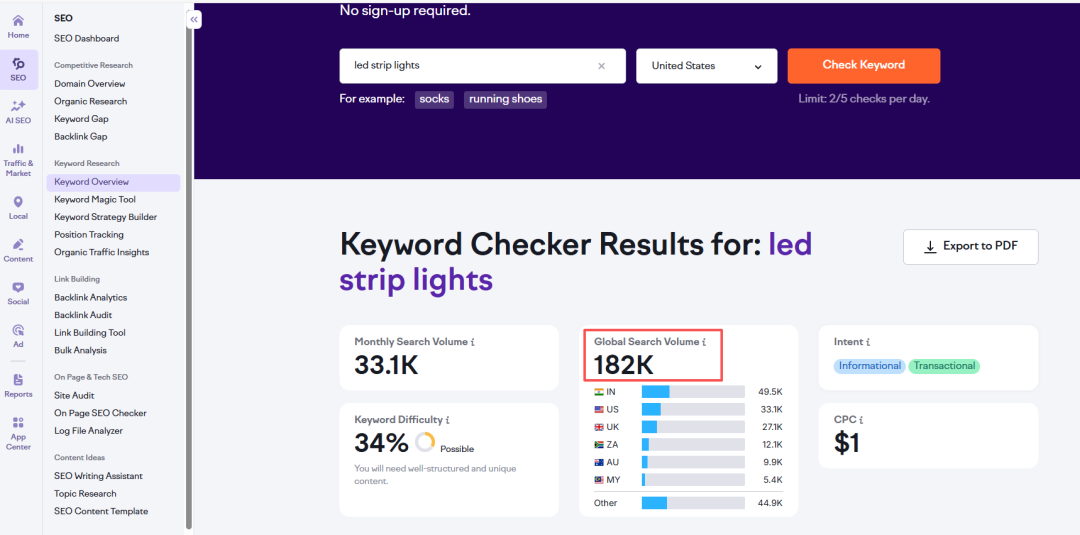Click the Keyword Difficulty donut chart
Image resolution: width=1080 pixels, height=535 pixels.
tap(424, 442)
